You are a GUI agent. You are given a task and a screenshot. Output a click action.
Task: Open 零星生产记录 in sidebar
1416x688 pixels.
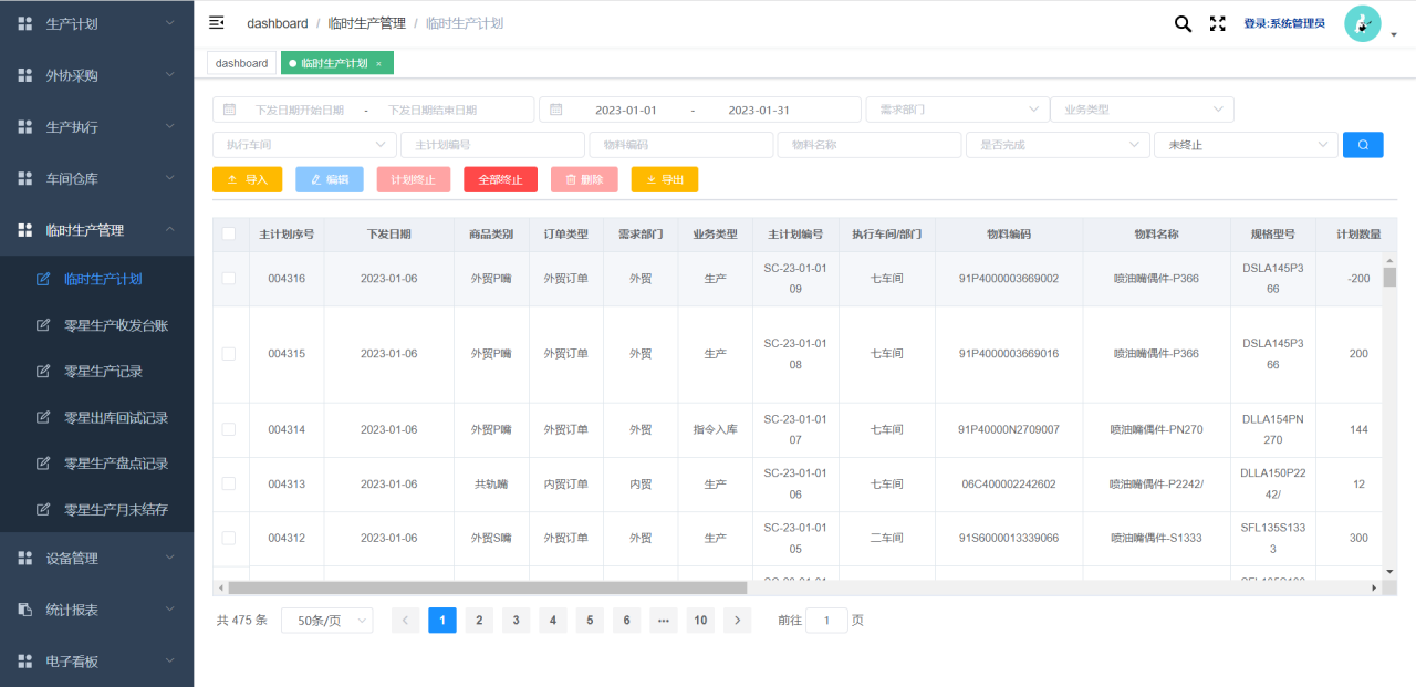(x=103, y=371)
